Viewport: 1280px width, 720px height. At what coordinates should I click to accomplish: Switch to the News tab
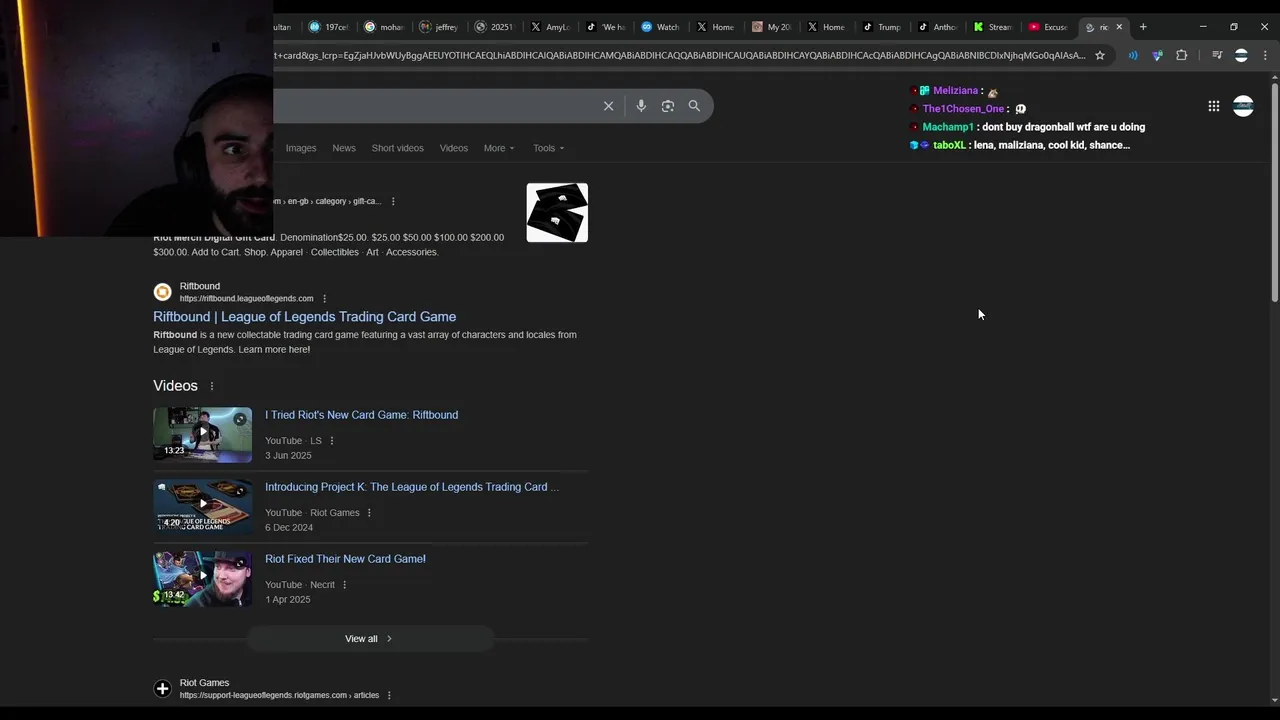[x=344, y=148]
